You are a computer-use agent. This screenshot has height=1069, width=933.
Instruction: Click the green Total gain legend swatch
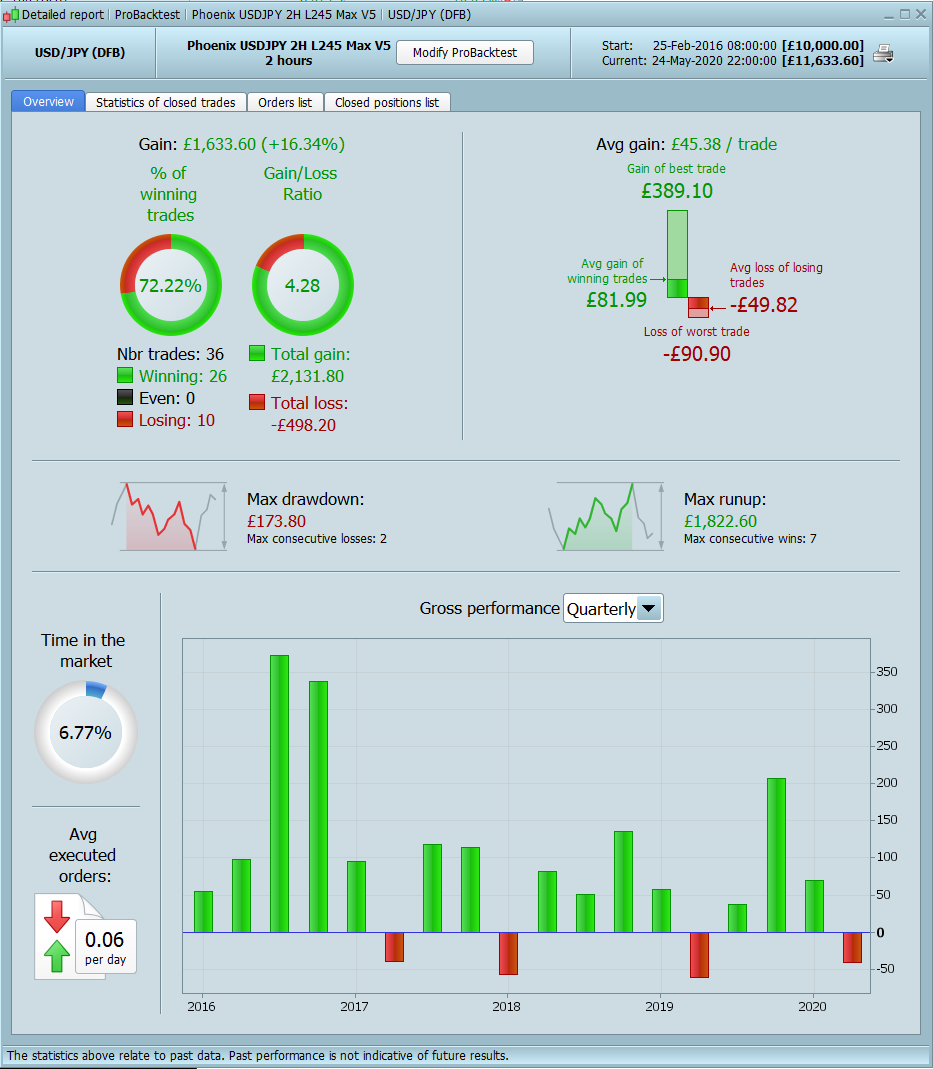(257, 353)
